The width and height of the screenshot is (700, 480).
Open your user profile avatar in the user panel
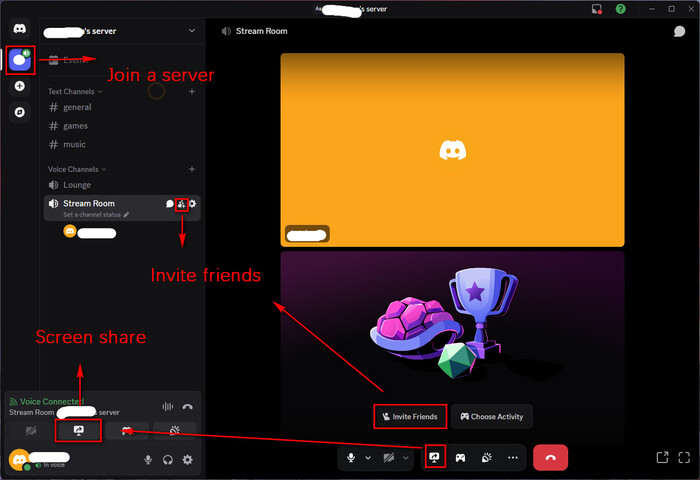click(20, 460)
